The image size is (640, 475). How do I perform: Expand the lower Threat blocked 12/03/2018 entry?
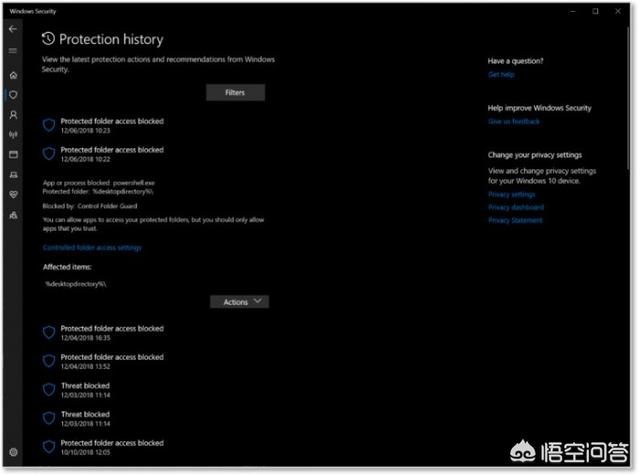(x=77, y=418)
